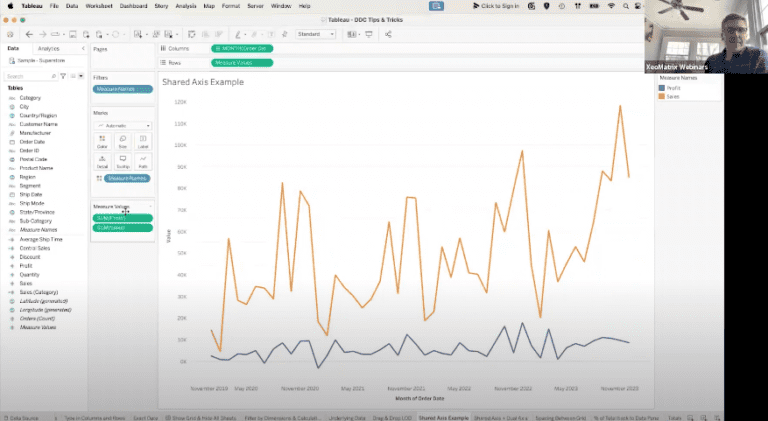Switch to the Data tab
The image size is (768, 421).
(x=13, y=48)
